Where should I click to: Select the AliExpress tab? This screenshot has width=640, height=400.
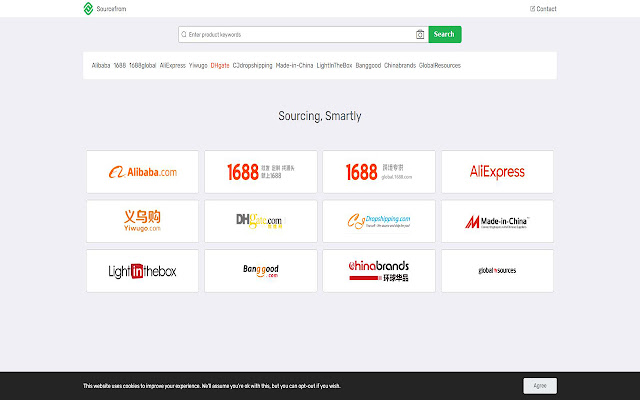pyautogui.click(x=172, y=65)
